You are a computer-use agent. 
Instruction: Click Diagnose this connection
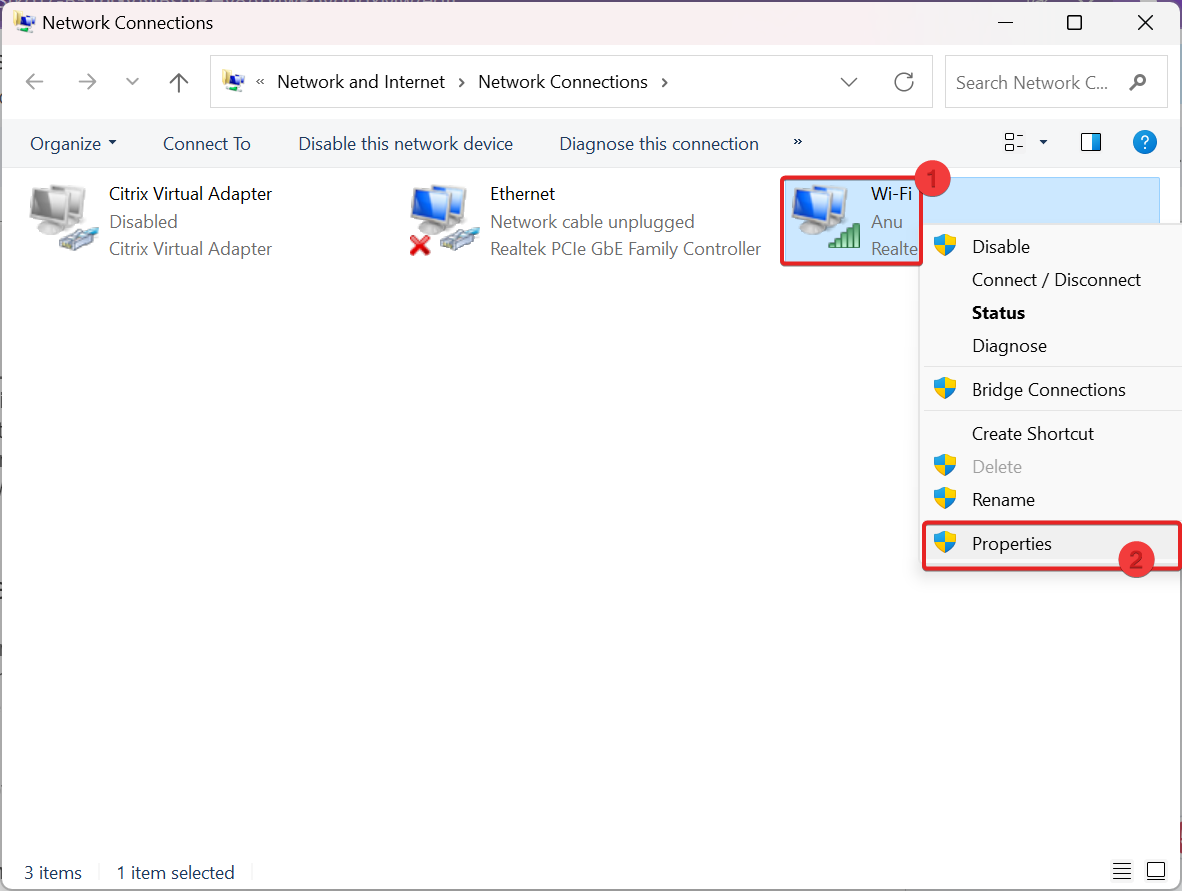[659, 143]
